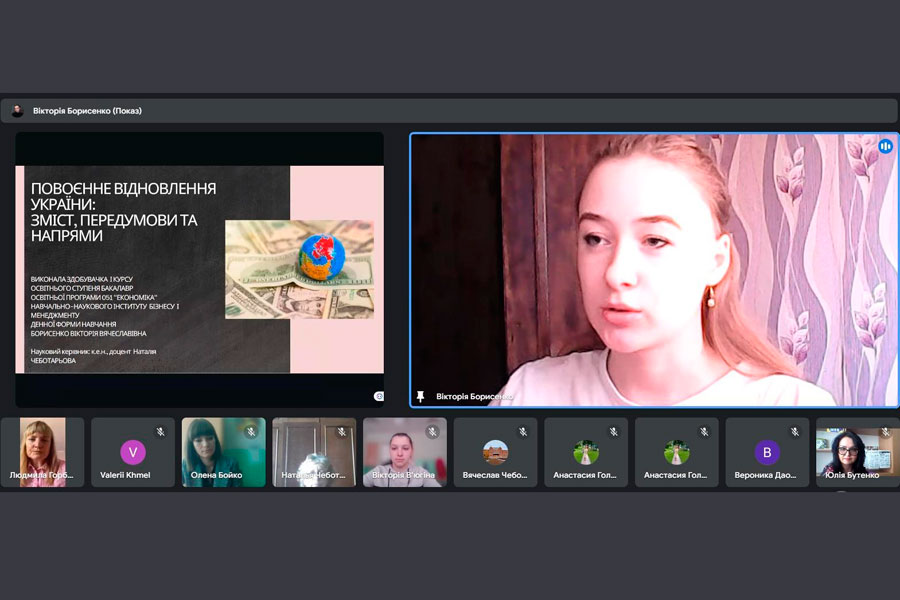
Task: Click muted microphone icon on Юлія Бутенко tile
Action: click(886, 432)
